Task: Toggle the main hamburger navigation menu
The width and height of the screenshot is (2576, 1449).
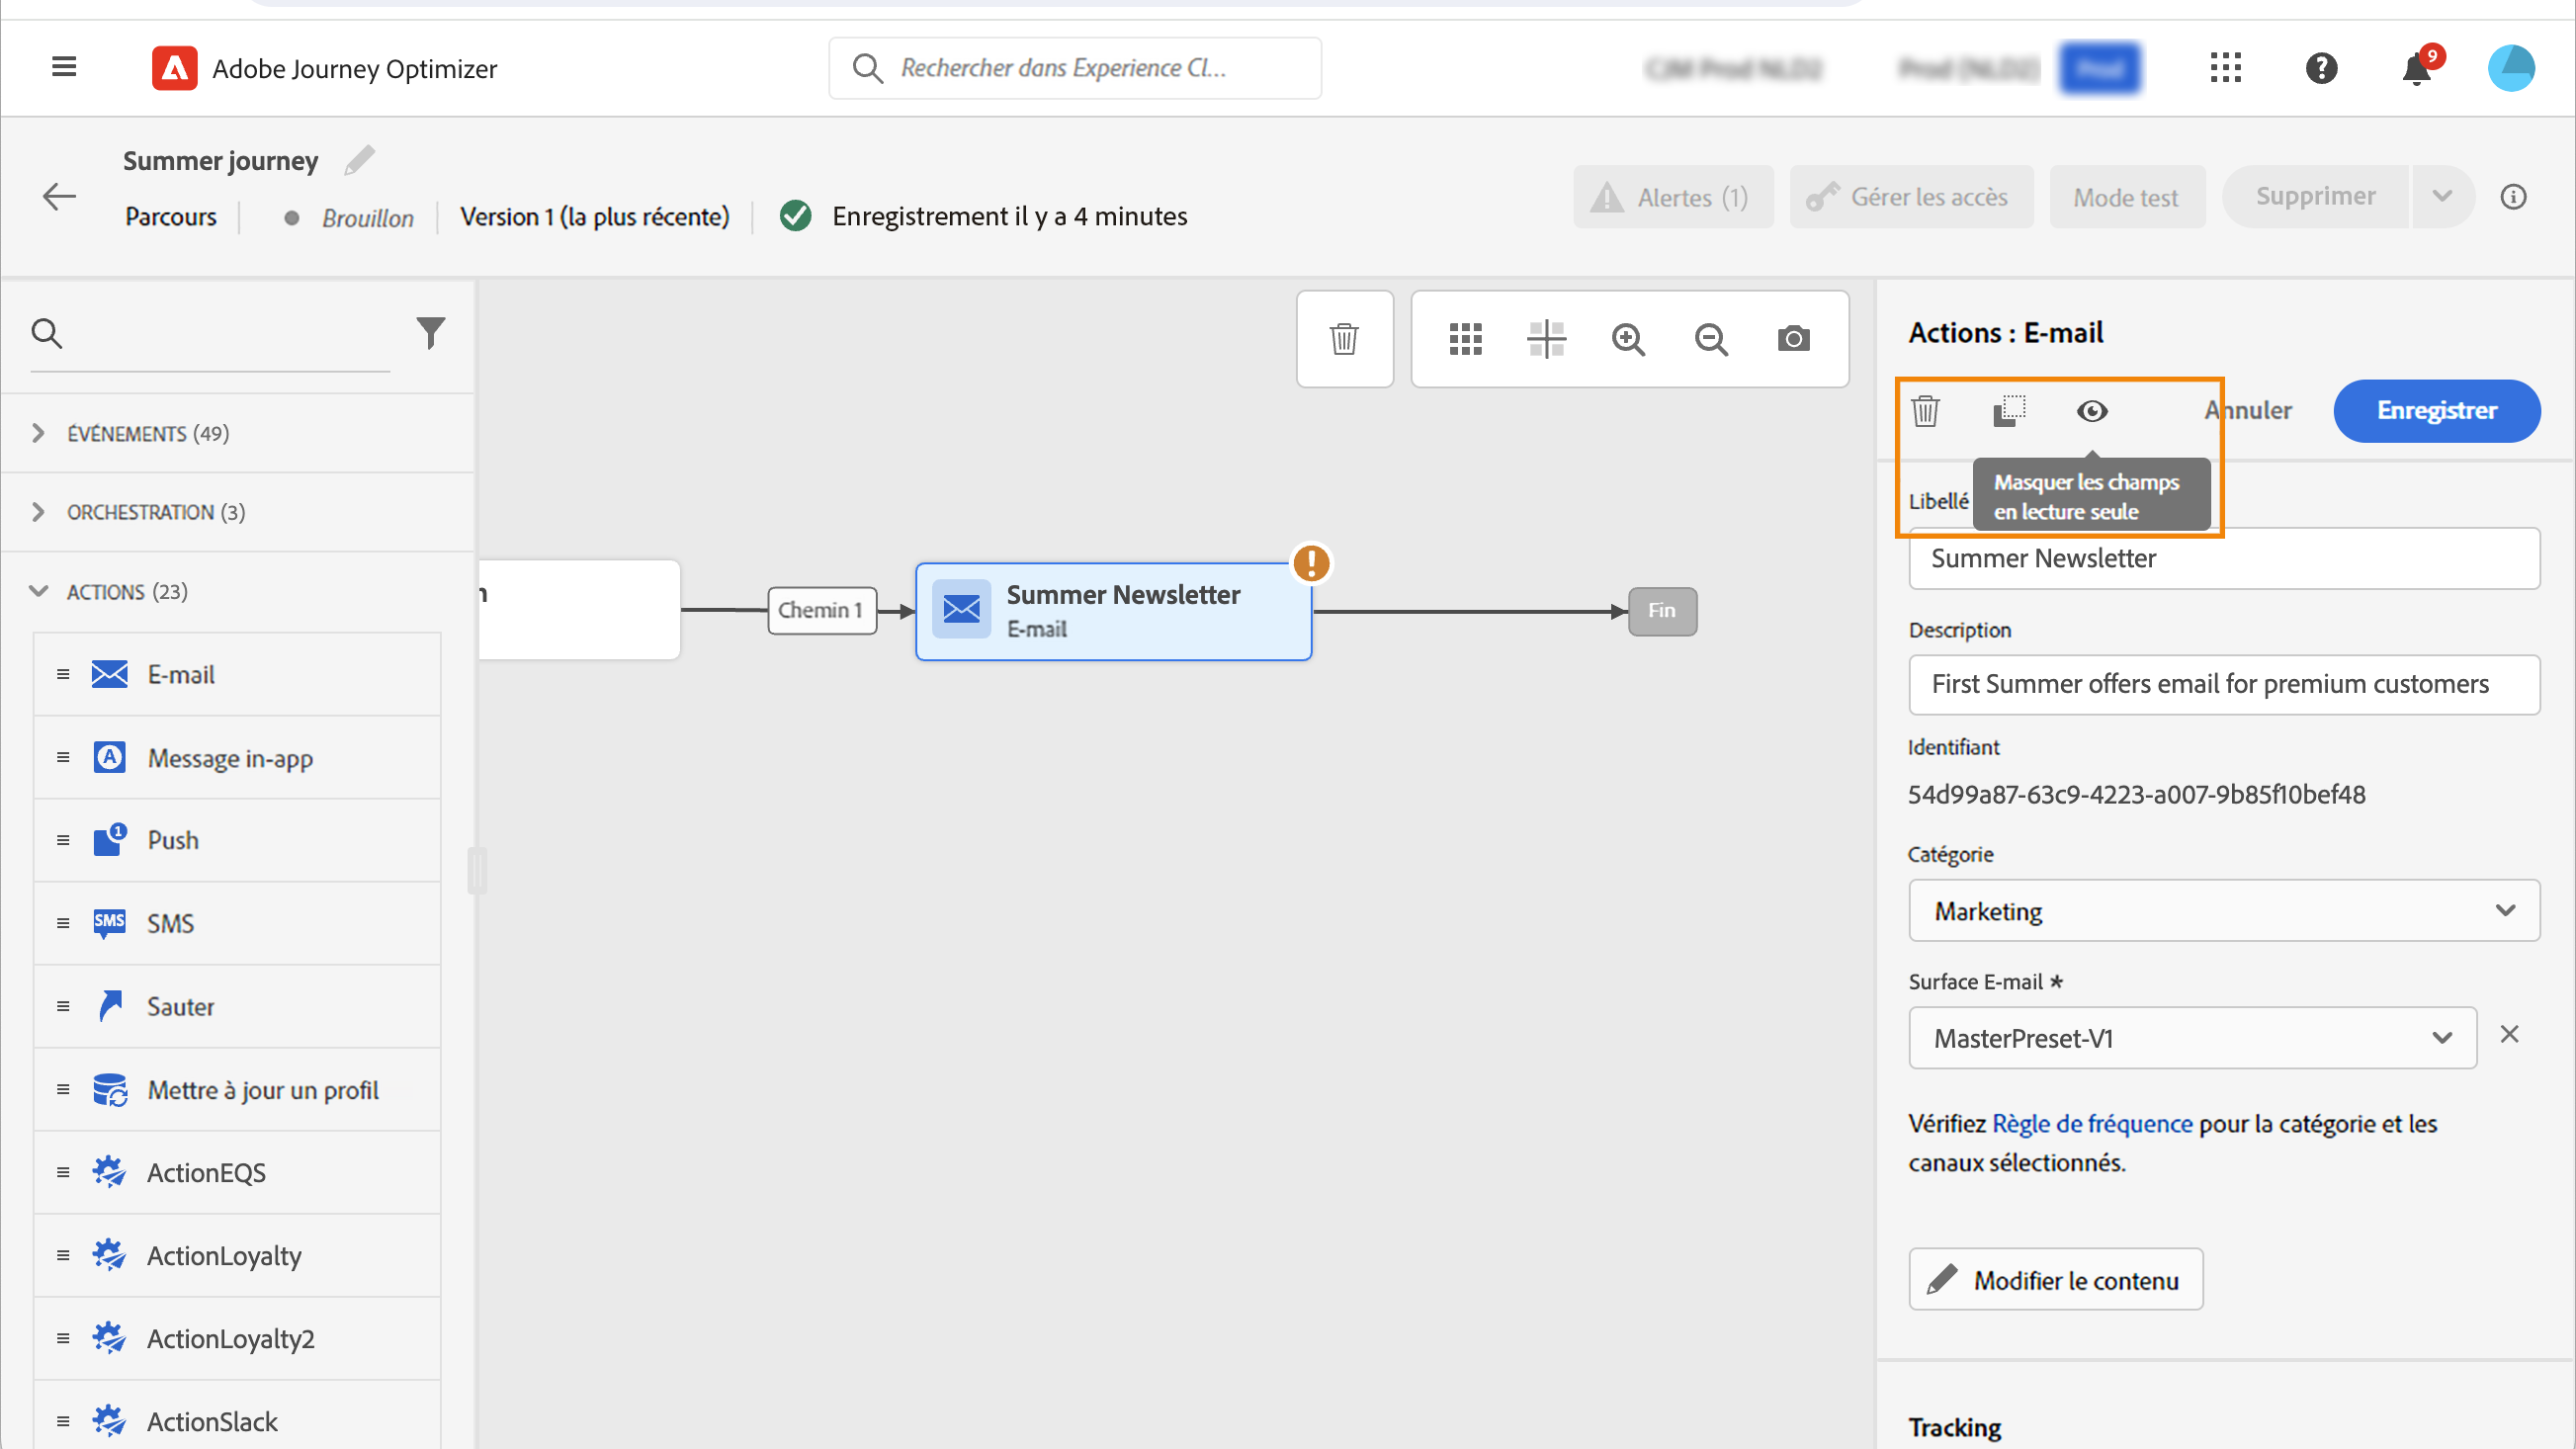Action: (64, 68)
